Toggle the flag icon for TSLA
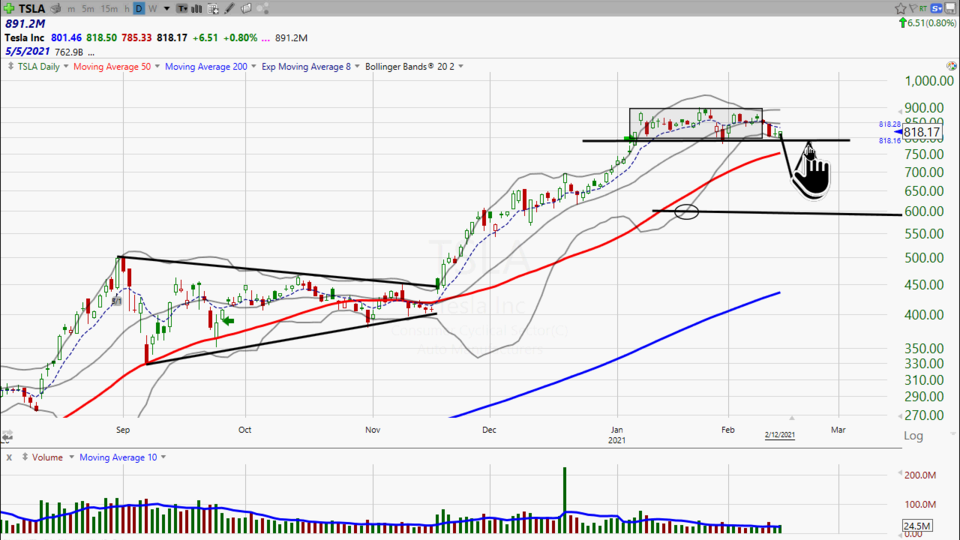 (x=913, y=8)
